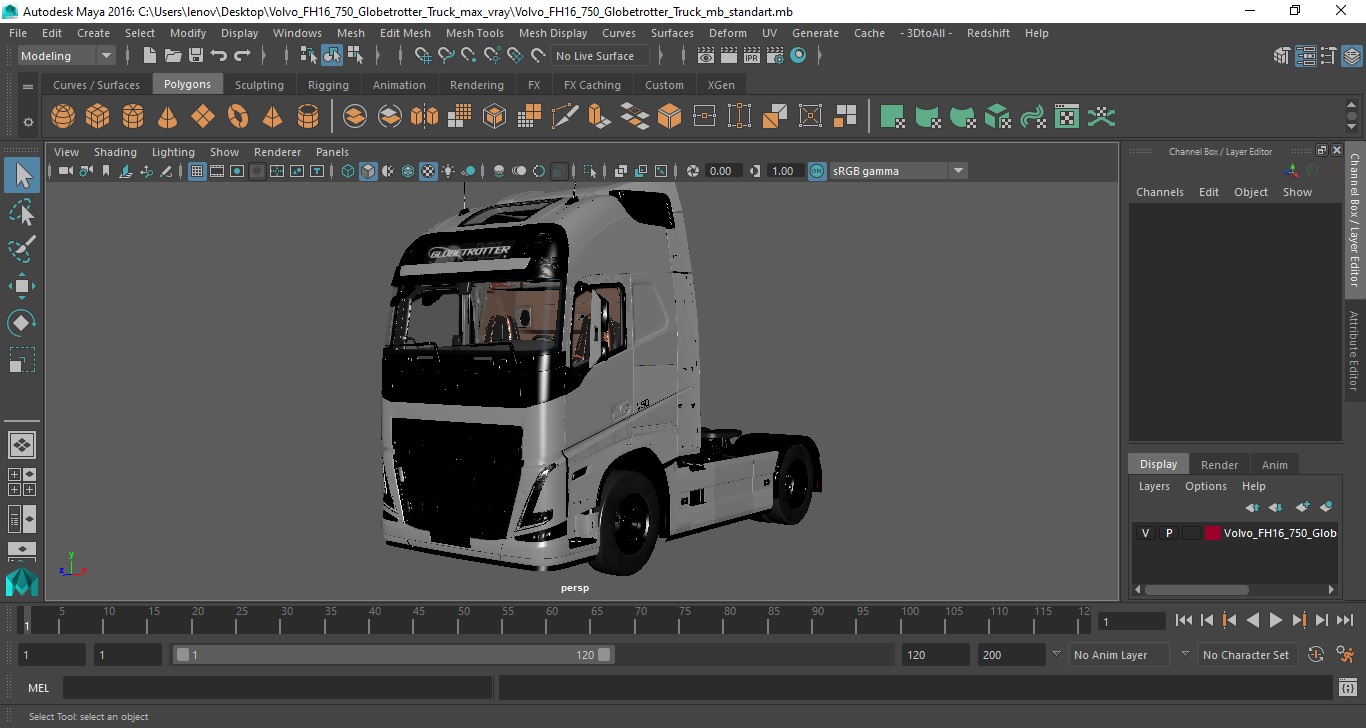The image size is (1366, 728).
Task: Toggle auto keyframe button
Action: pos(1316,655)
